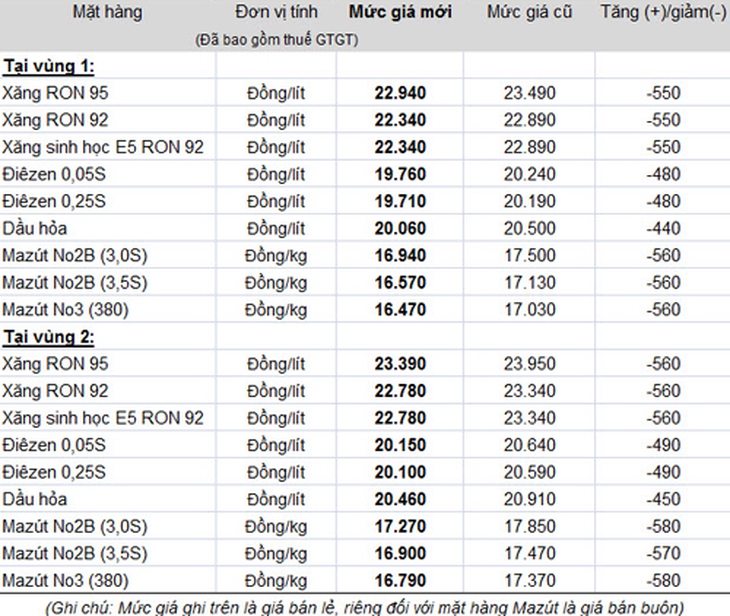
Task: Click new price 16.790 cell
Action: tap(400, 581)
